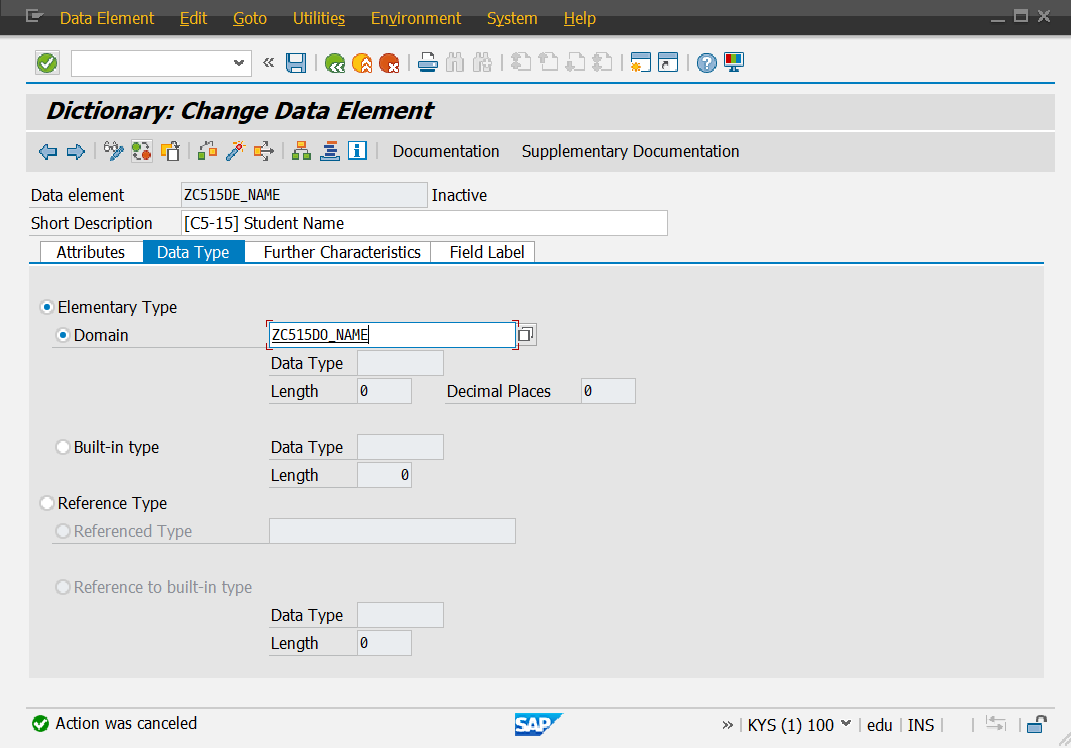The height and width of the screenshot is (748, 1071).
Task: Open the KYS (1) 100 system dropdown
Action: click(x=846, y=724)
